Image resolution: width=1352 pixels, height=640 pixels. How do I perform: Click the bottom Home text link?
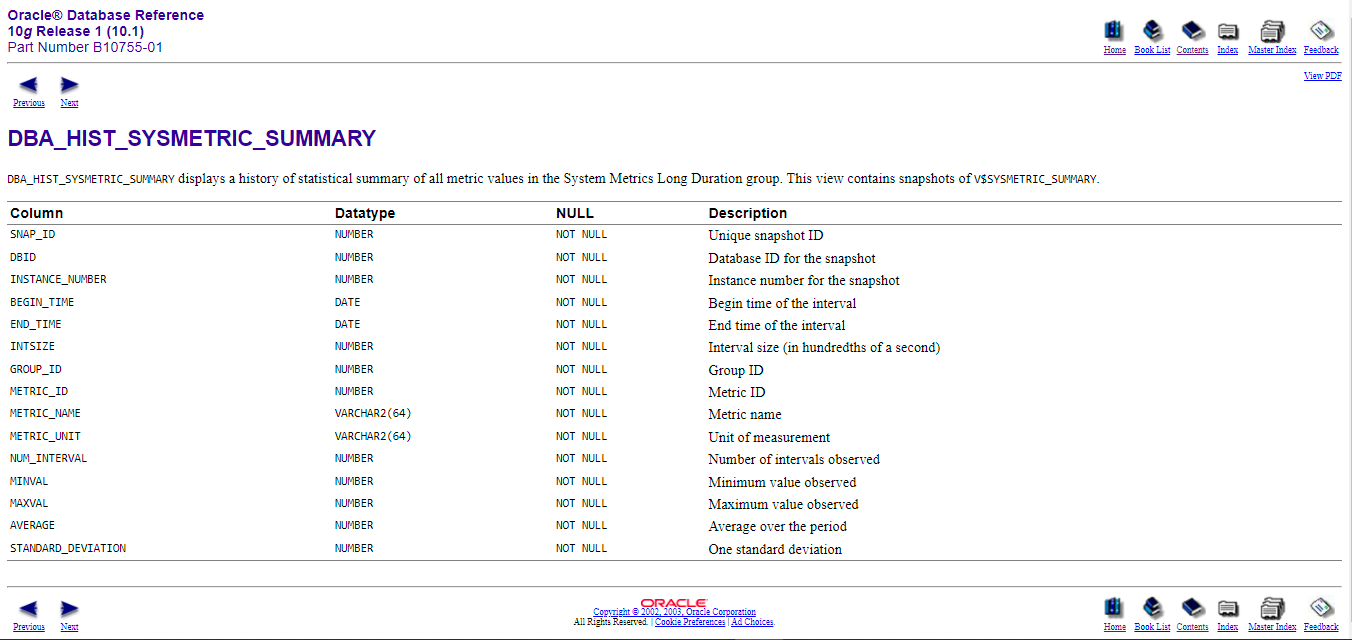pos(1115,627)
